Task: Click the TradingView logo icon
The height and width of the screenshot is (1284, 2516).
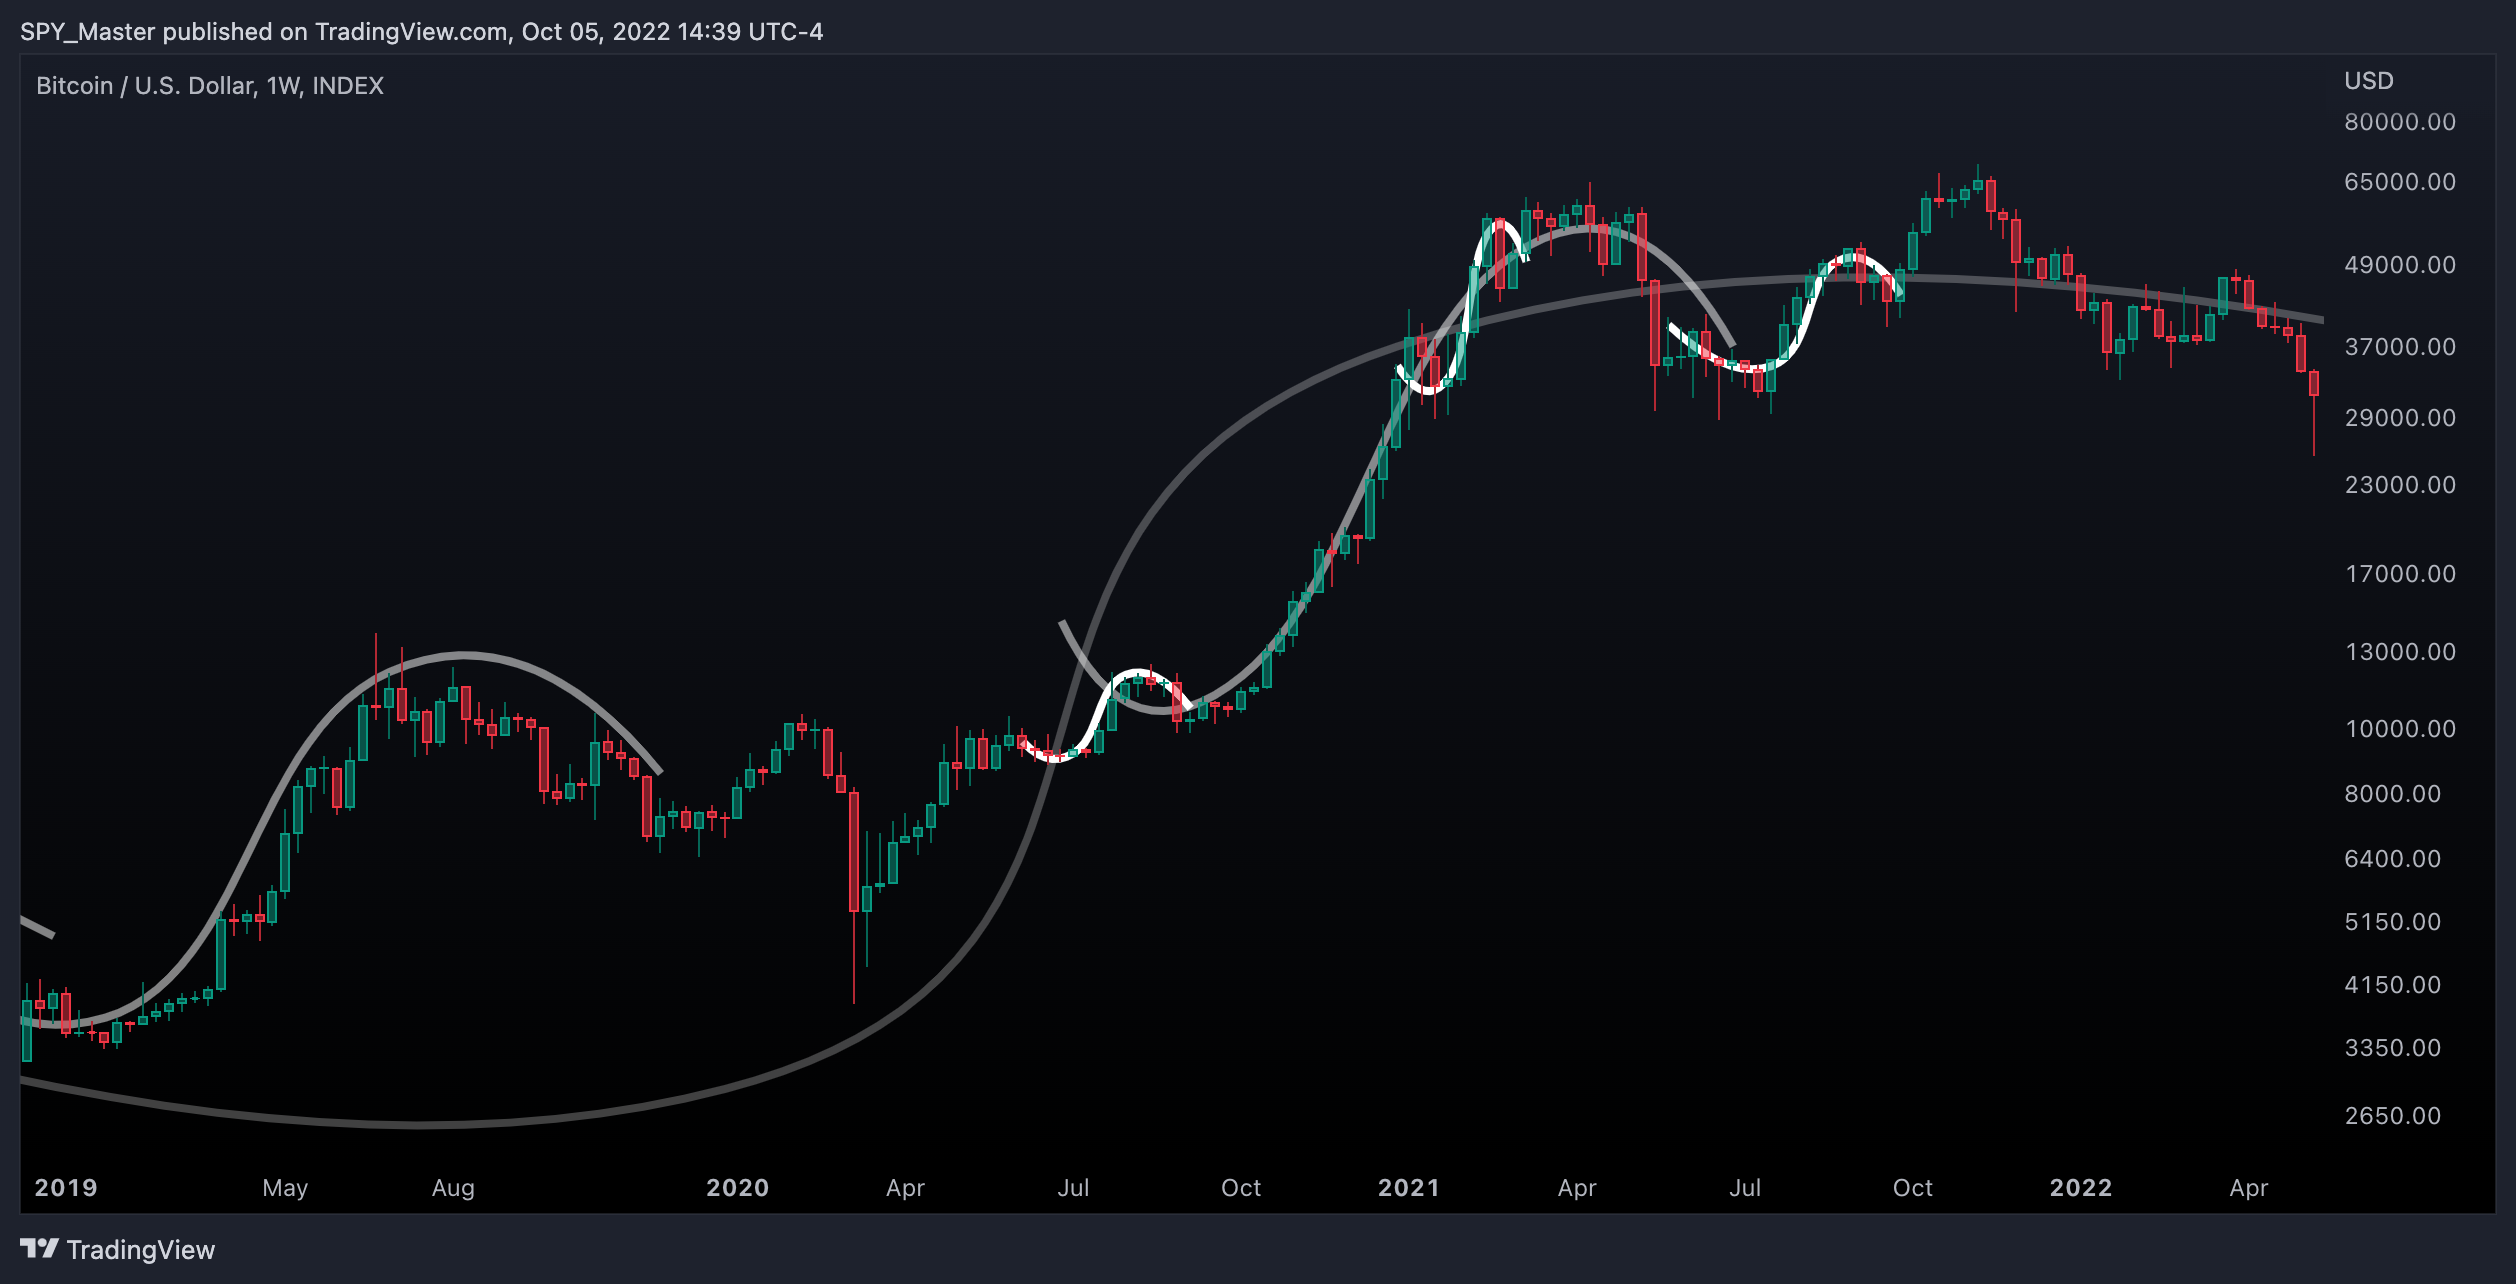Action: coord(39,1248)
